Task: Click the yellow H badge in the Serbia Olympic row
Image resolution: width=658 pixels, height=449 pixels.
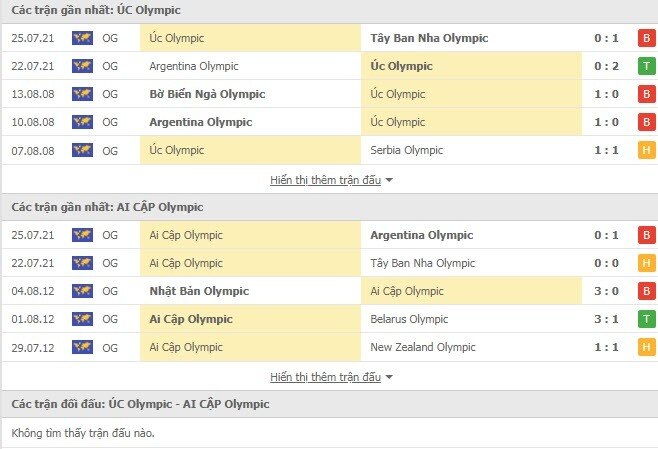Action: (x=647, y=150)
